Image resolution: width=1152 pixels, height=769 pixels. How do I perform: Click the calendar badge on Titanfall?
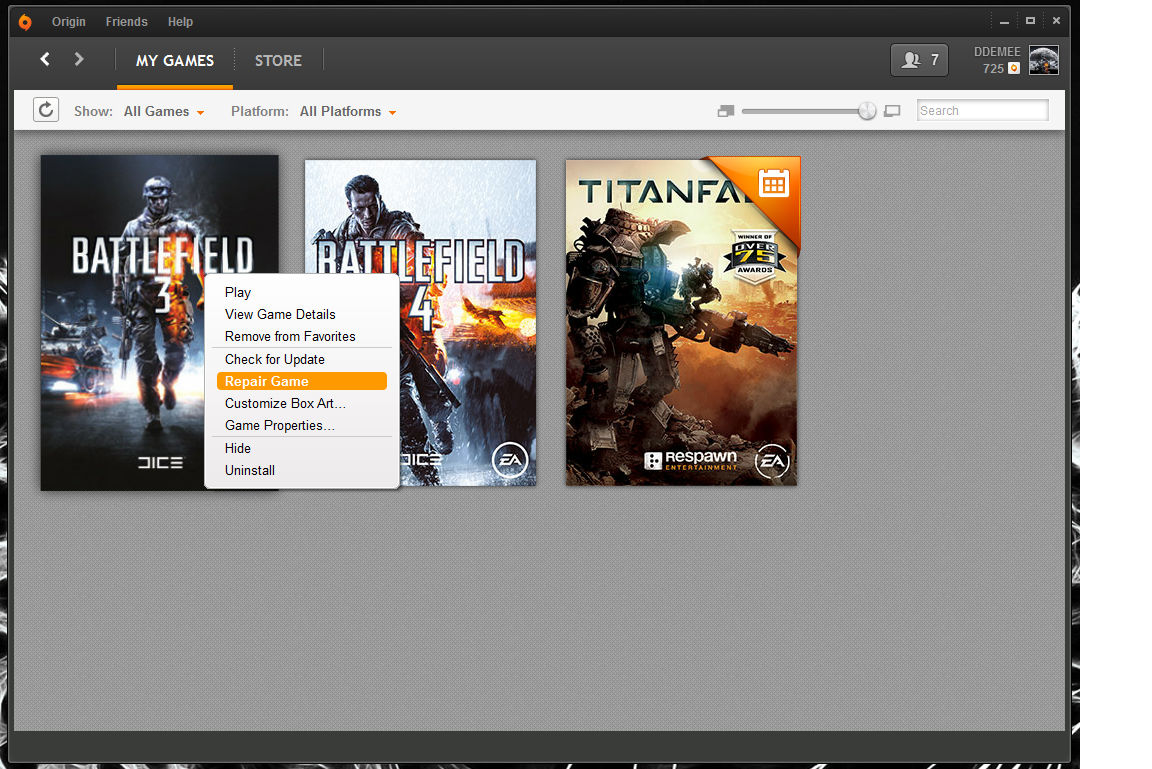[x=774, y=182]
